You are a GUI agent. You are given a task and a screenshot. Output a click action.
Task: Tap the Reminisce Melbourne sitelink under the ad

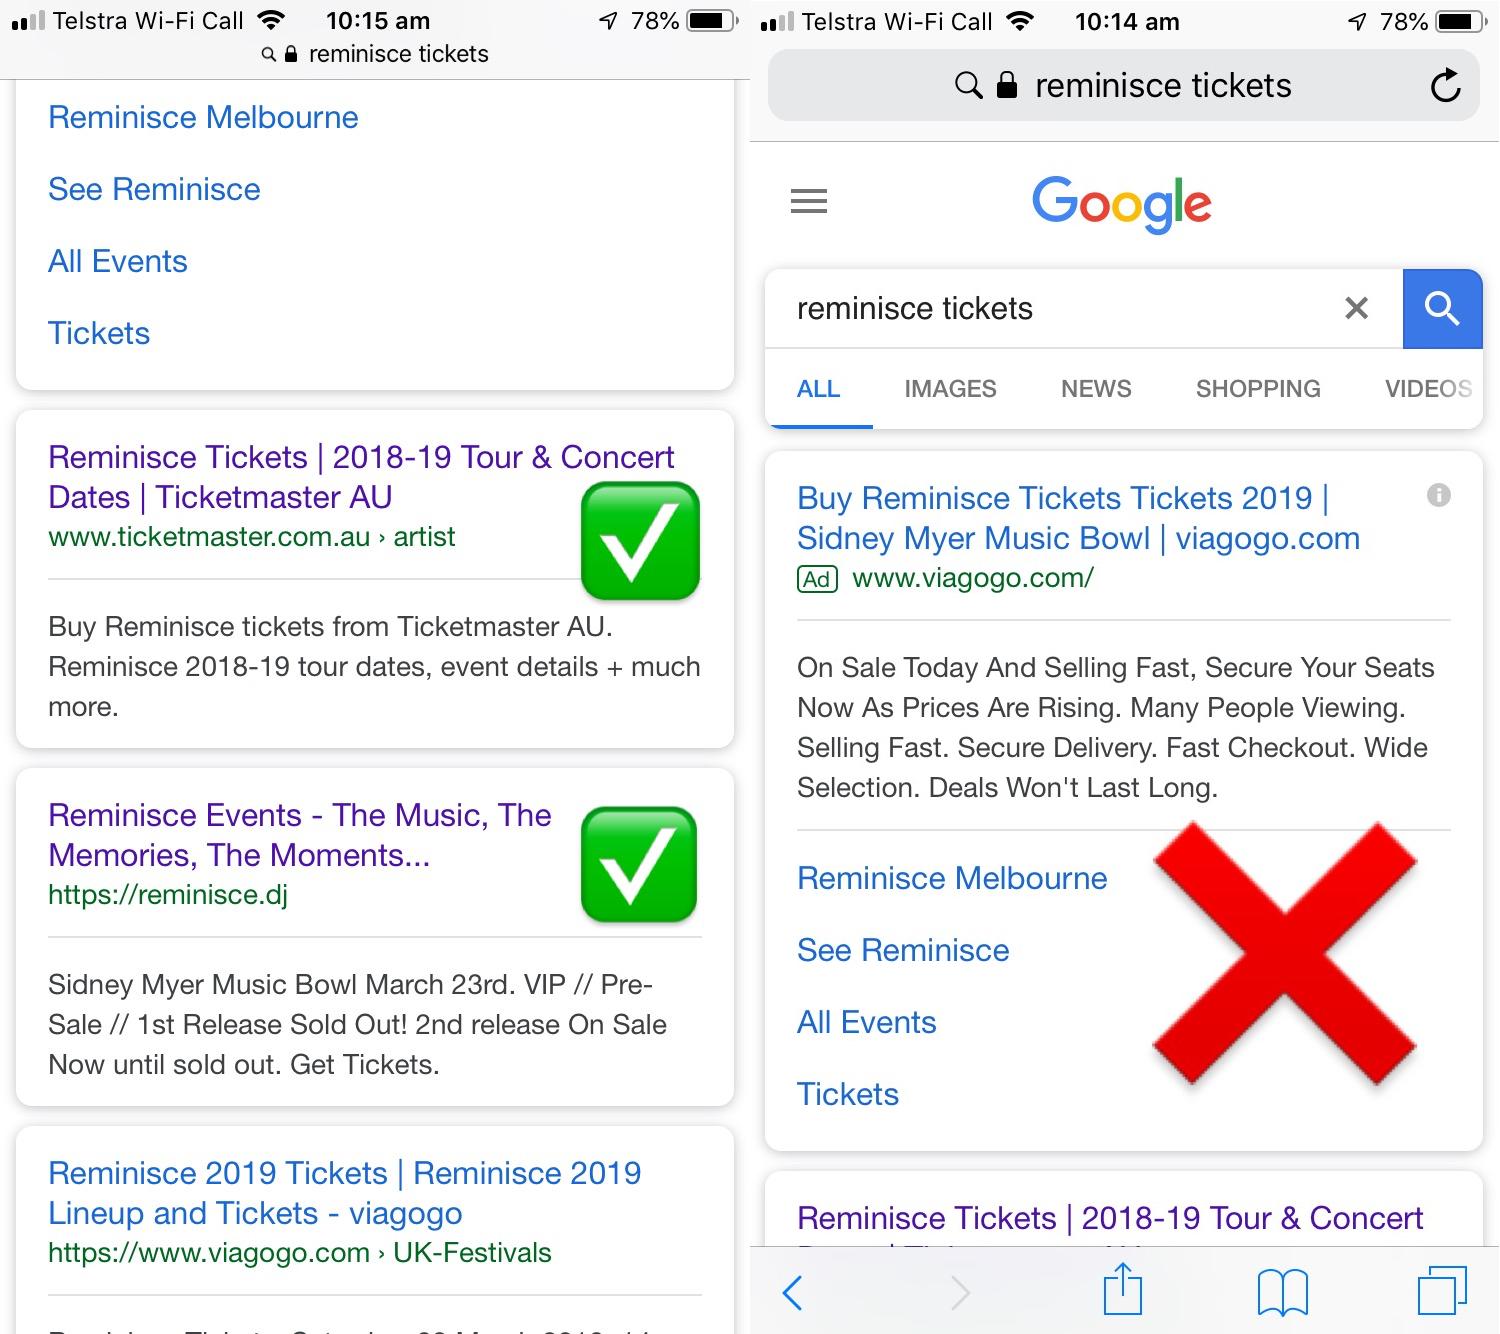(952, 878)
